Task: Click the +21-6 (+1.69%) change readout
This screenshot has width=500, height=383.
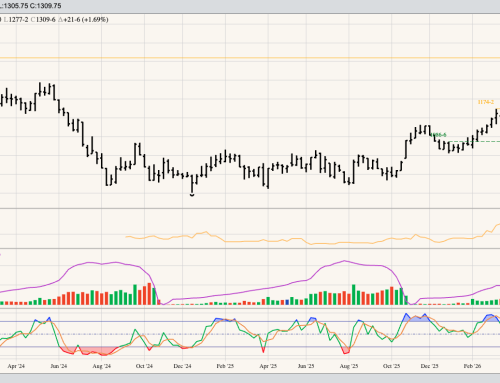Action: coord(83,20)
